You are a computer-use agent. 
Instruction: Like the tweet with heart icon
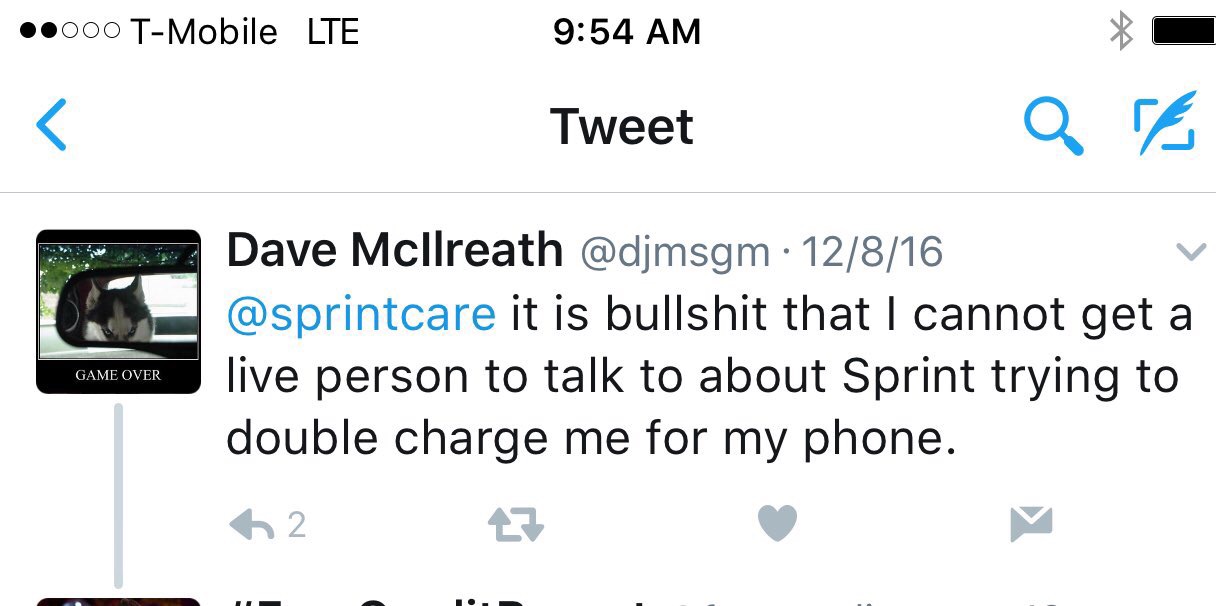pyautogui.click(x=777, y=523)
